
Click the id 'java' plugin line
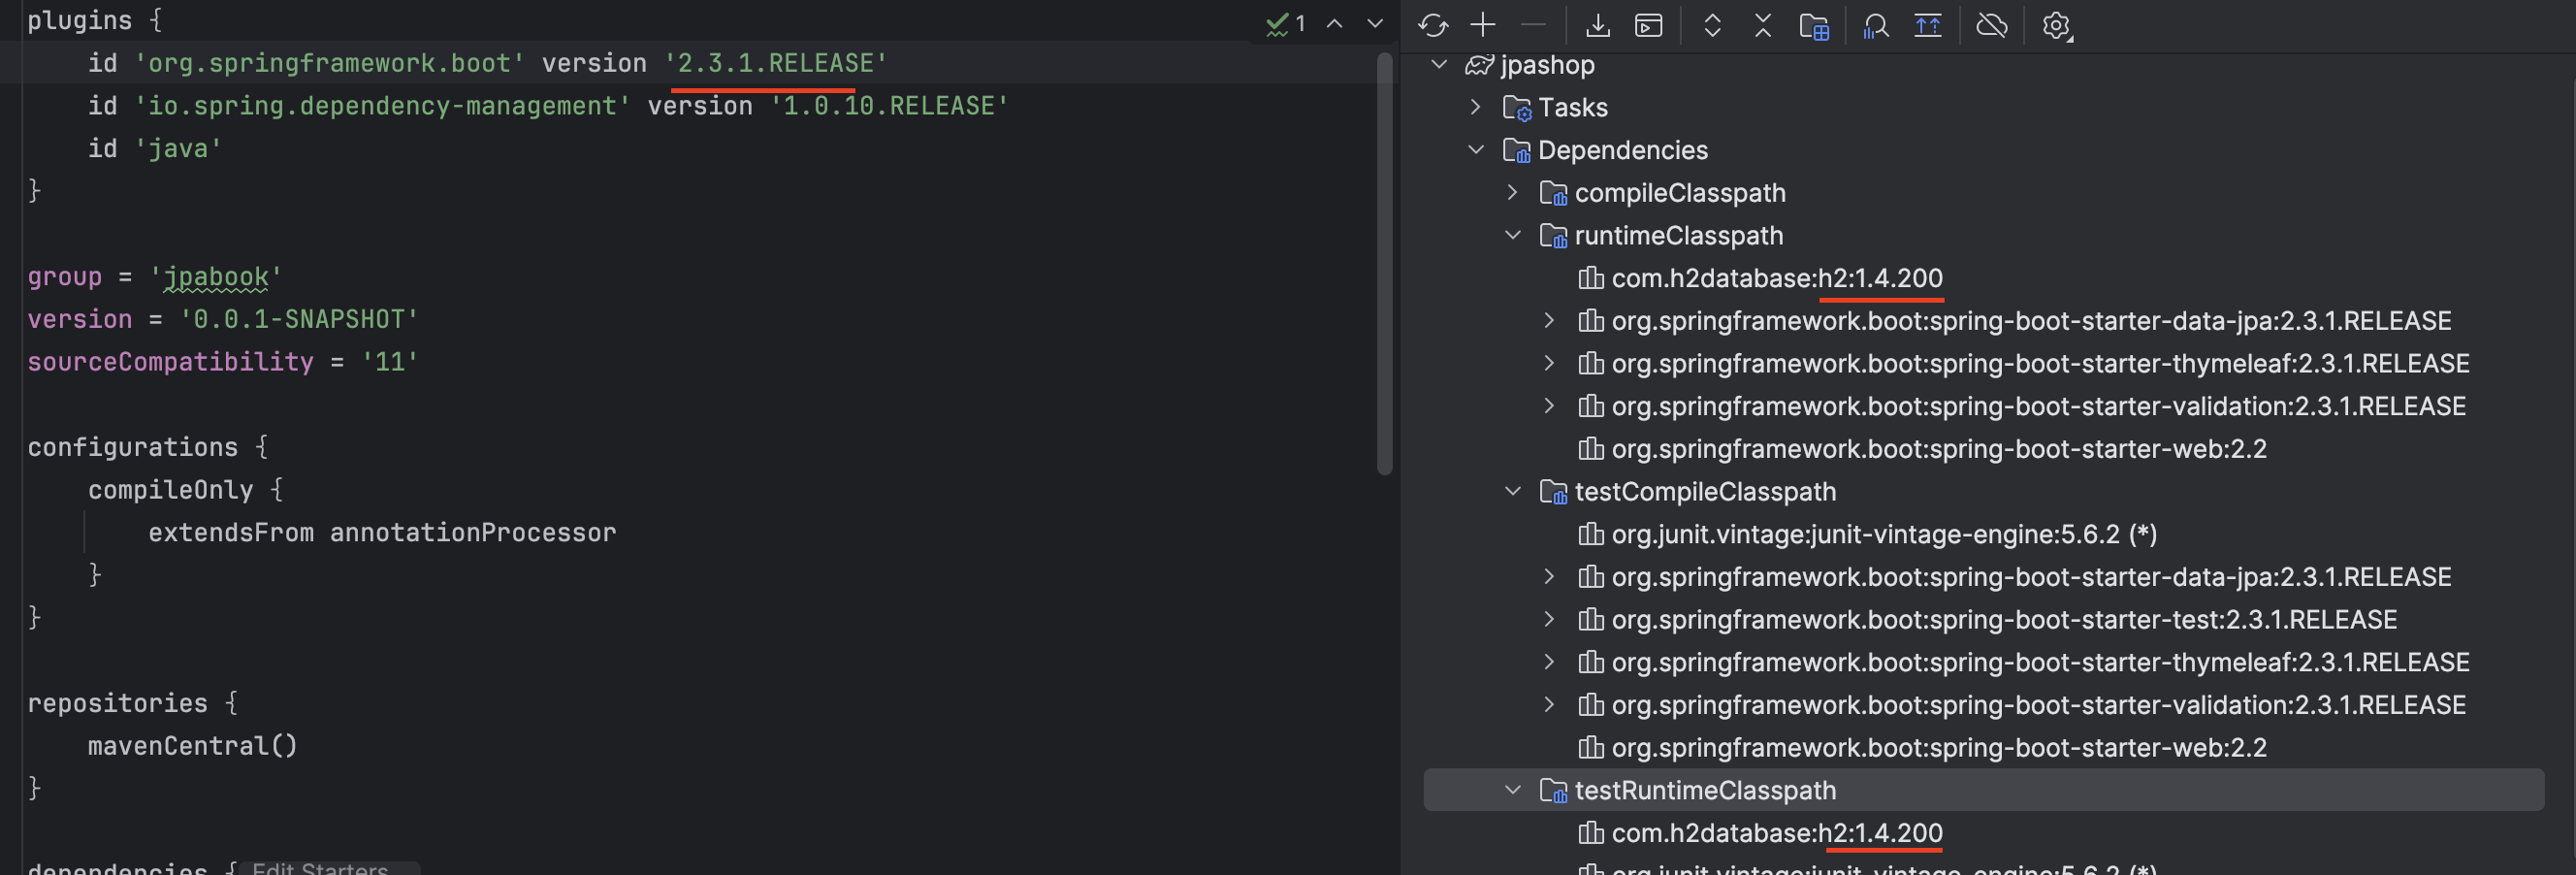tap(155, 149)
